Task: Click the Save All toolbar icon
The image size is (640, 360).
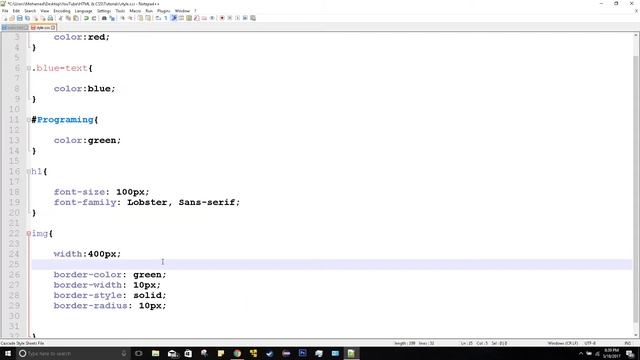Action: coord(27,18)
